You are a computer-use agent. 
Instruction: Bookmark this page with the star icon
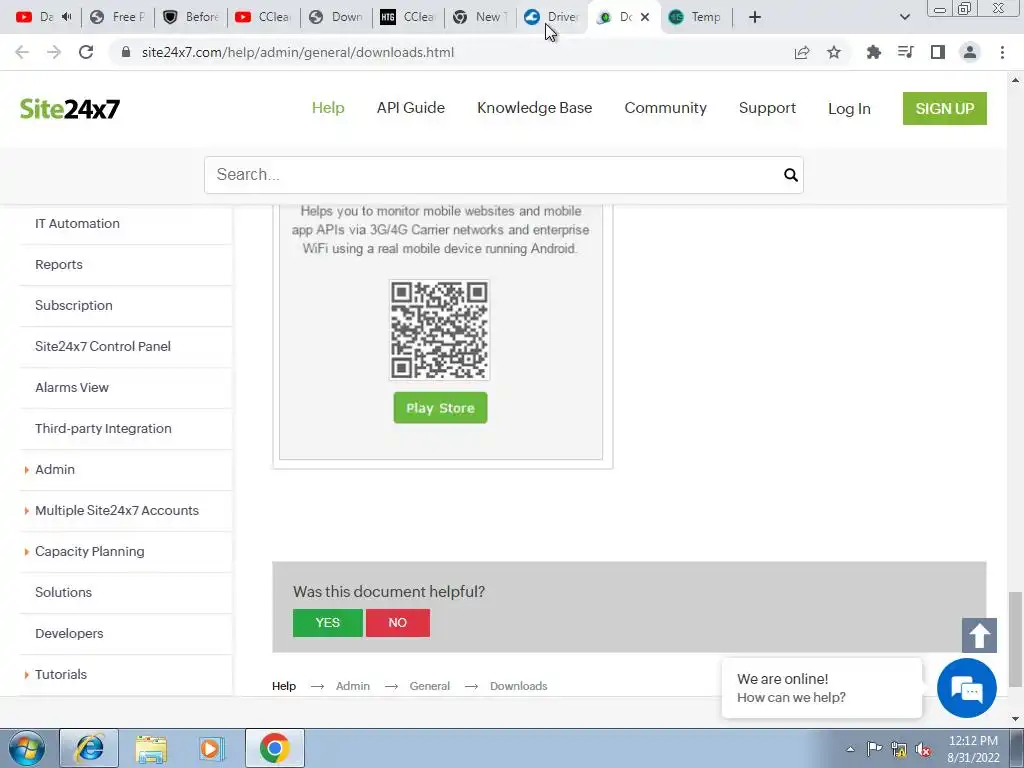point(834,52)
